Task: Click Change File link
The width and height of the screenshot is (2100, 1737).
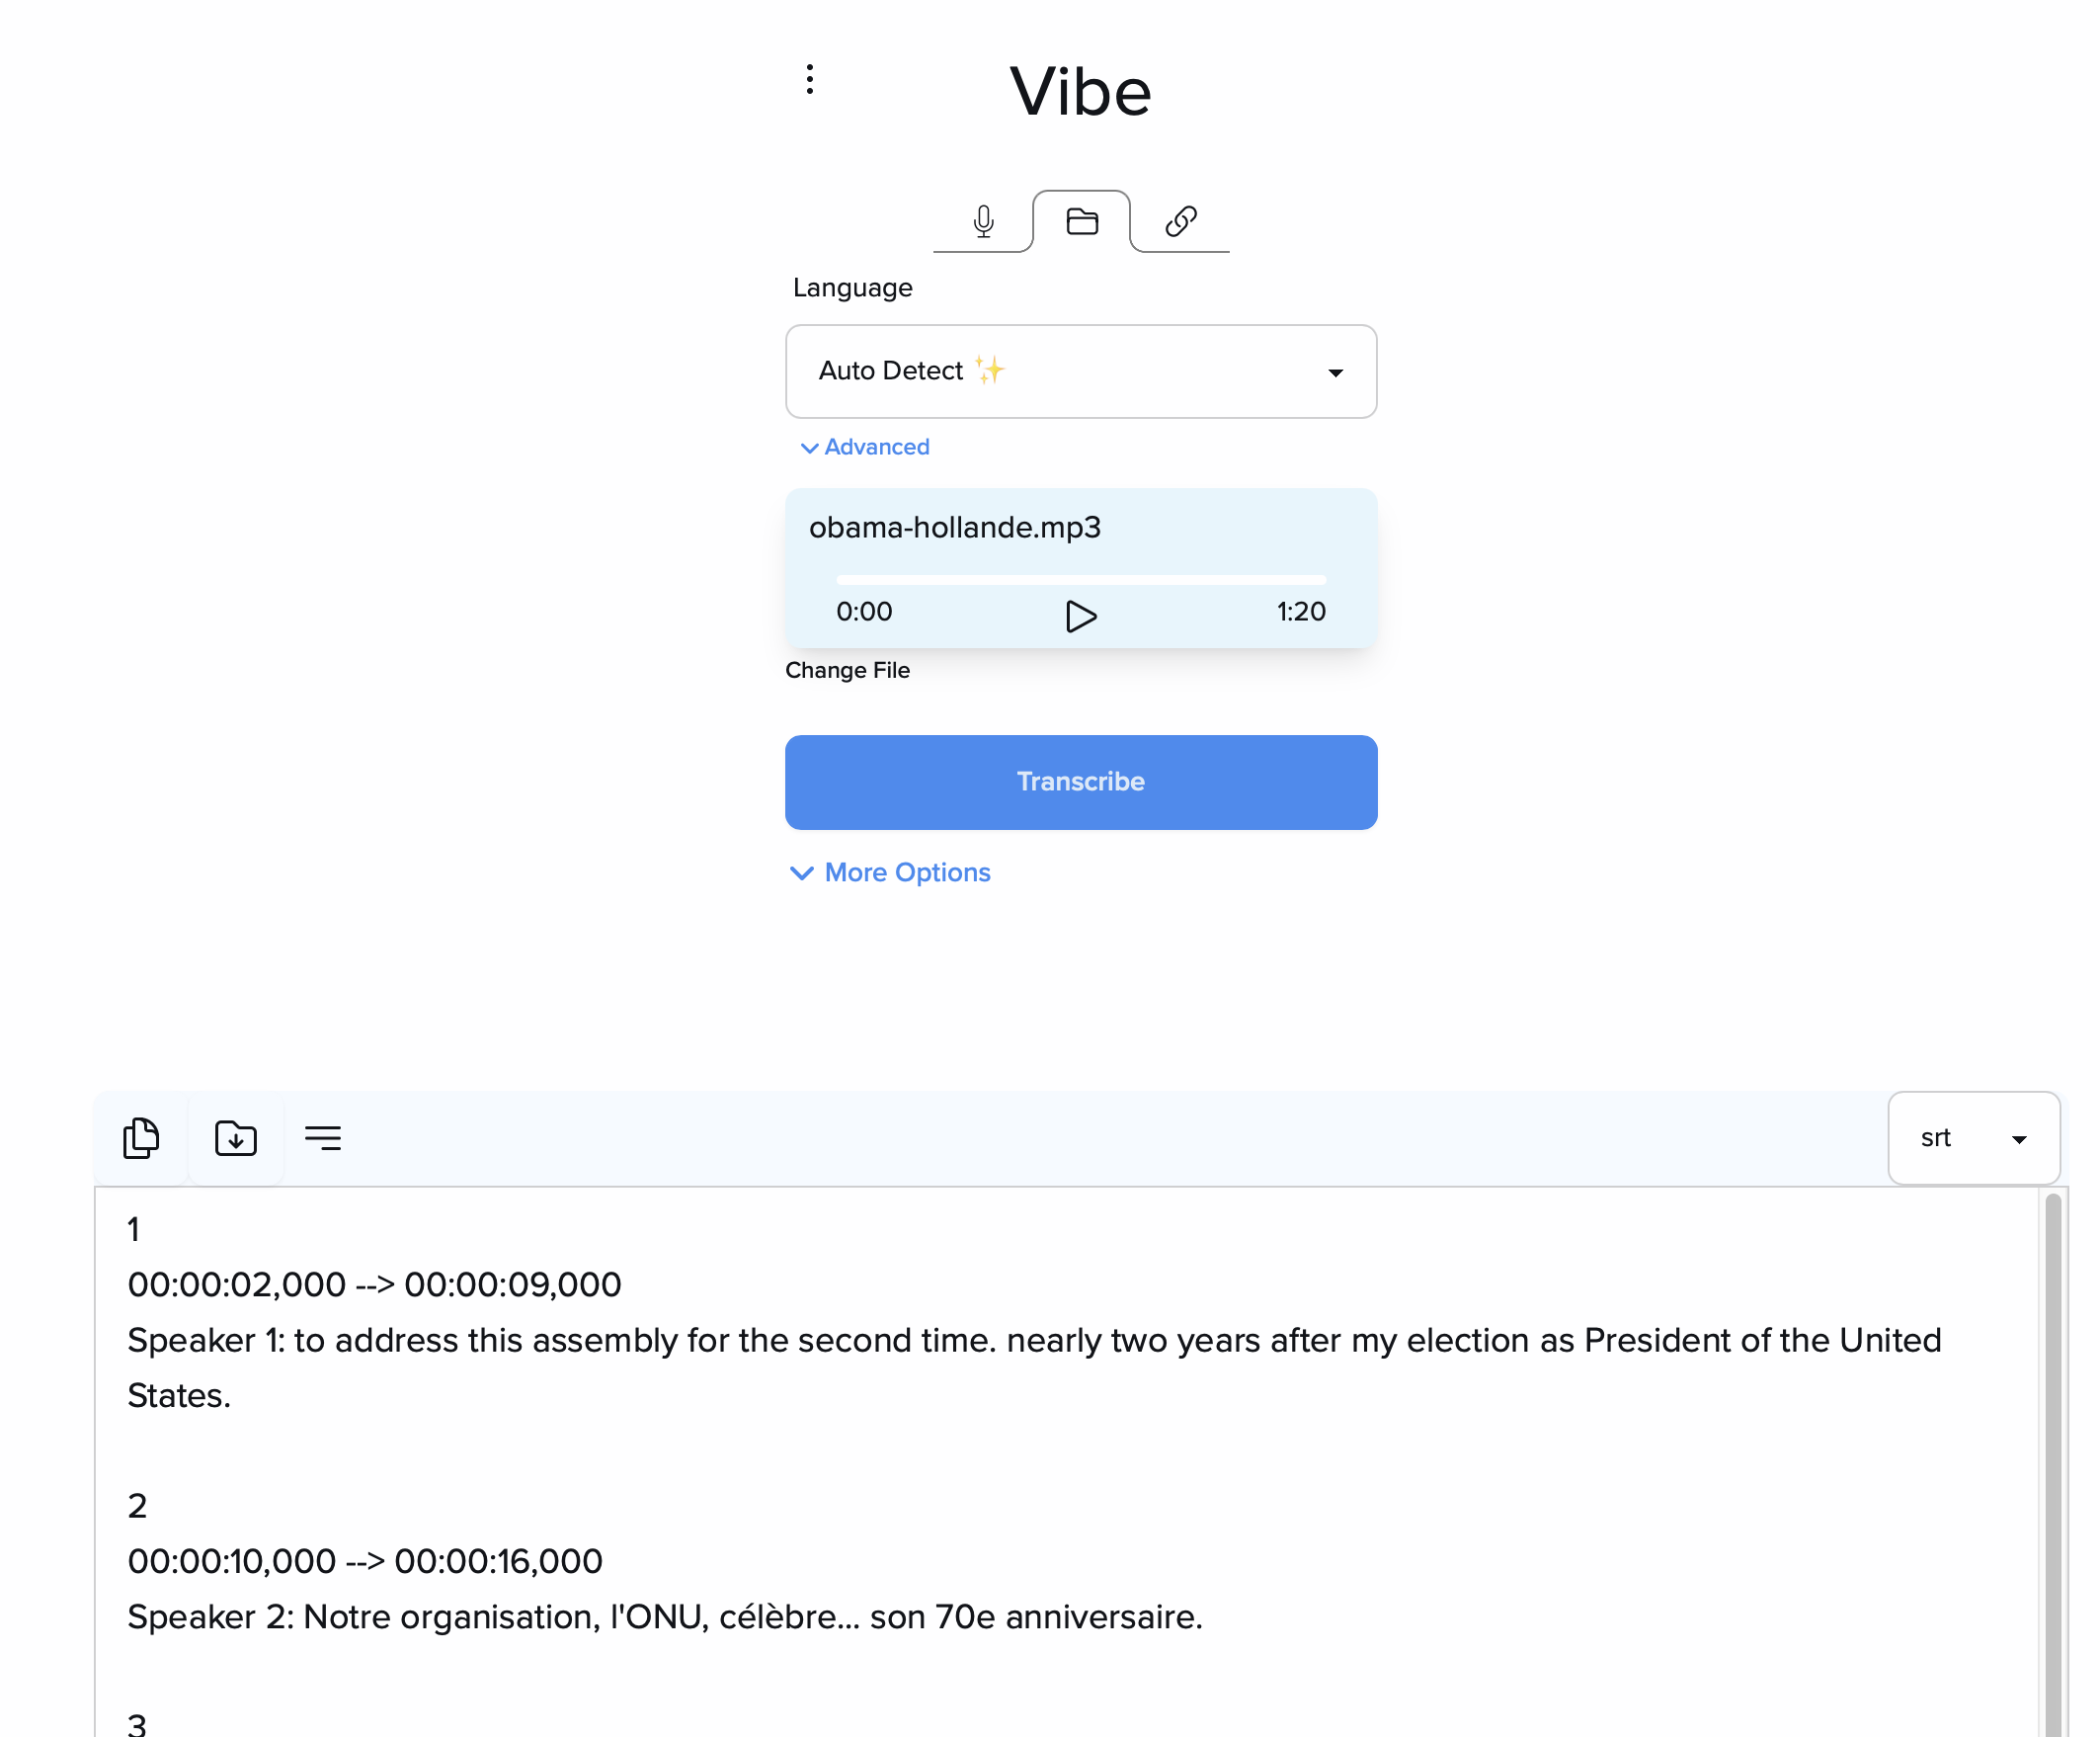Action: tap(847, 670)
